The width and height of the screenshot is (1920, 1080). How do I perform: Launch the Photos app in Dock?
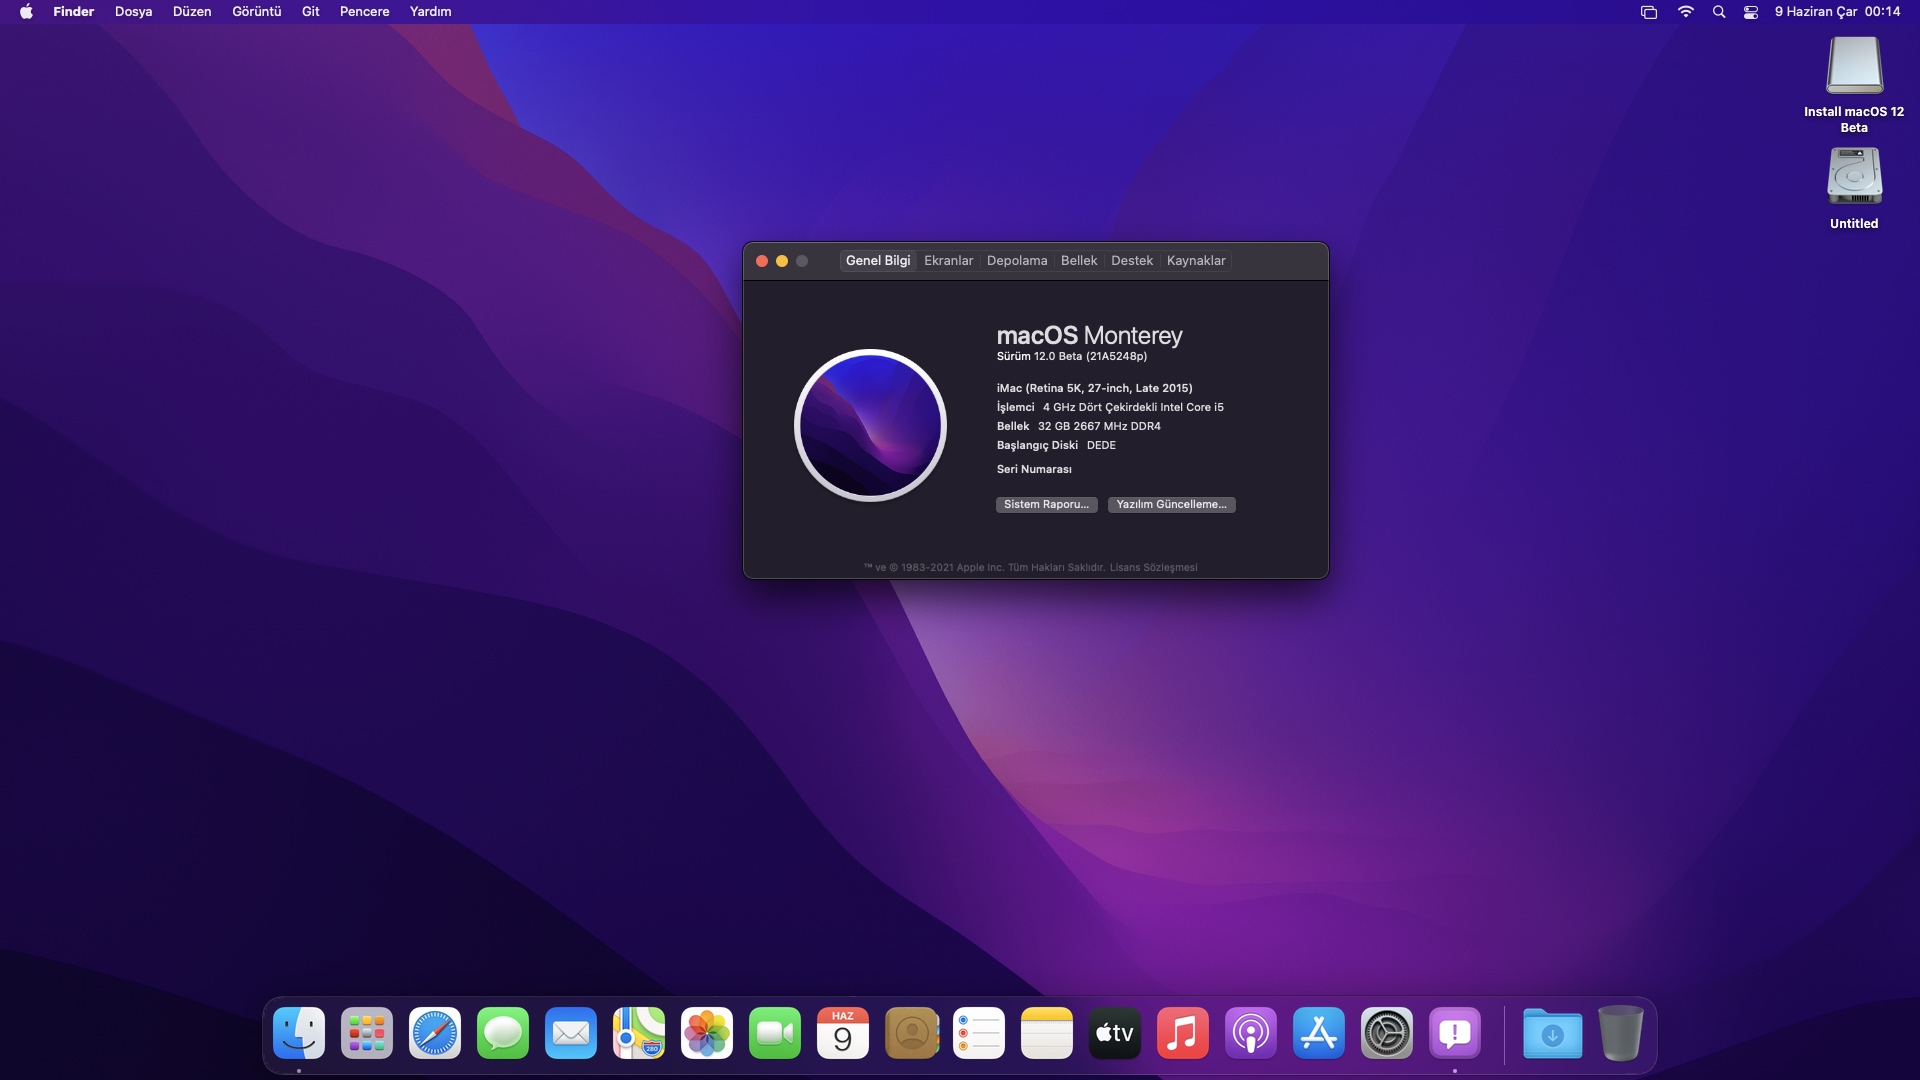(x=706, y=1033)
